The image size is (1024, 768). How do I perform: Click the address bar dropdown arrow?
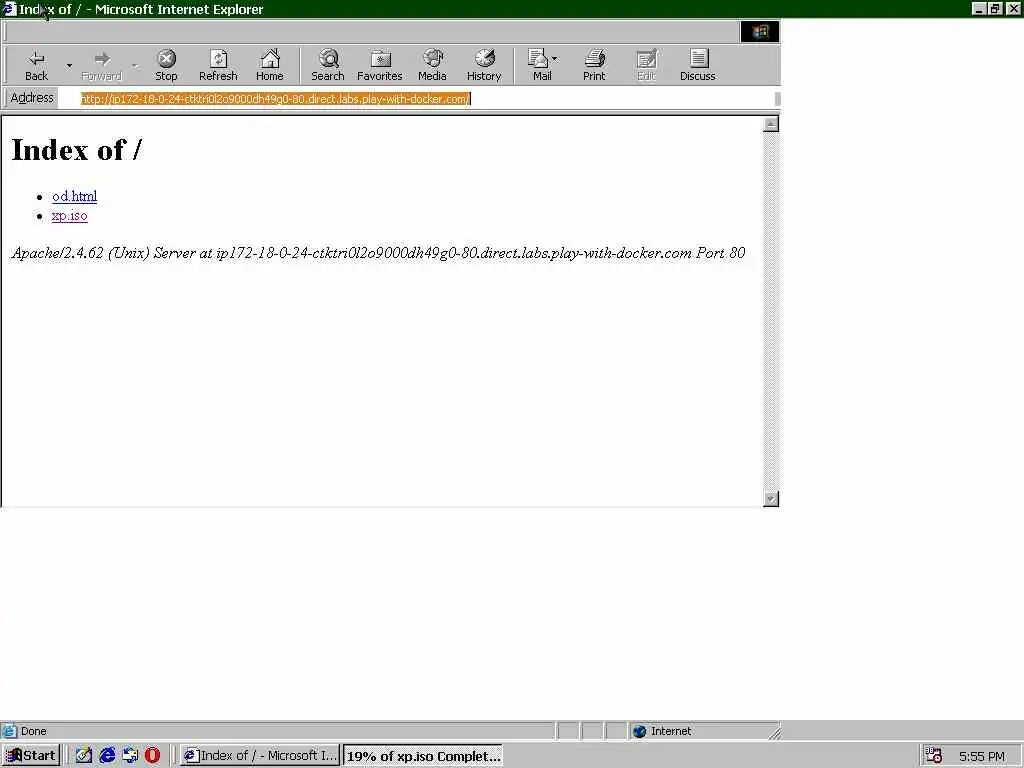point(777,99)
